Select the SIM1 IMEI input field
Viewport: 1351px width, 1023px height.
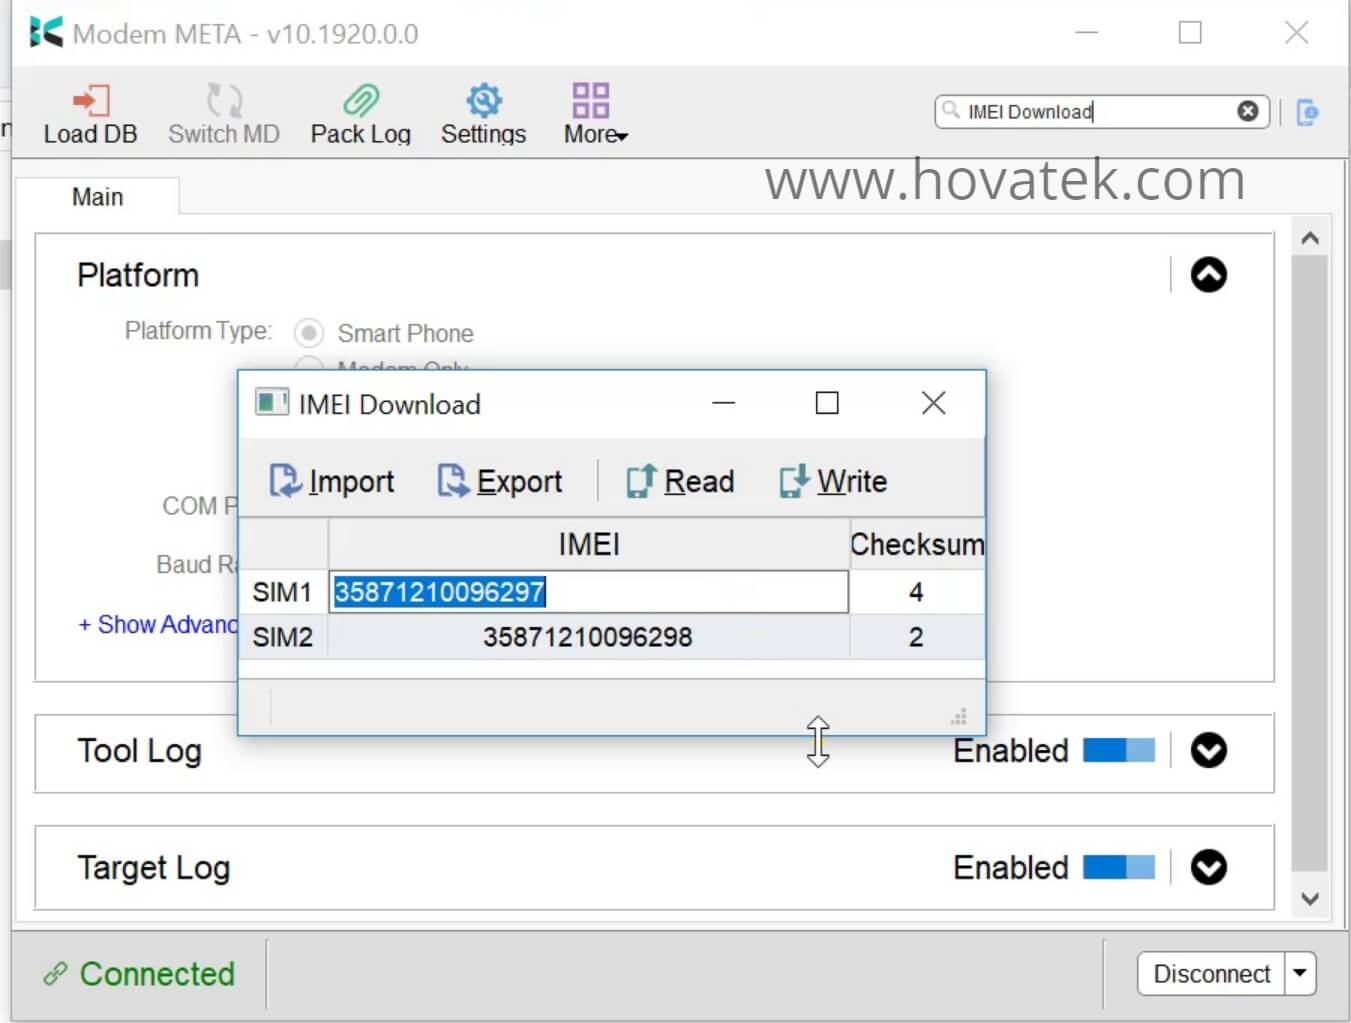click(588, 592)
